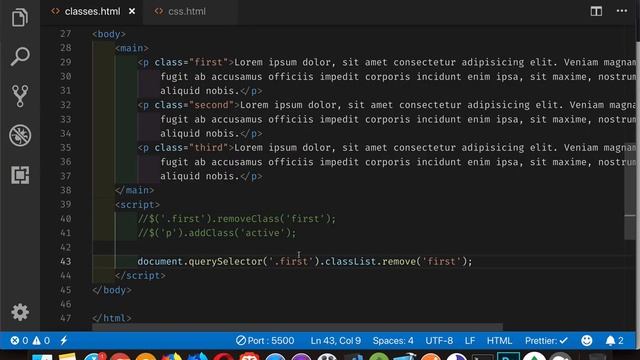The width and height of the screenshot is (640, 360).
Task: Click the closing html tag on line 47
Action: pyautogui.click(x=111, y=318)
